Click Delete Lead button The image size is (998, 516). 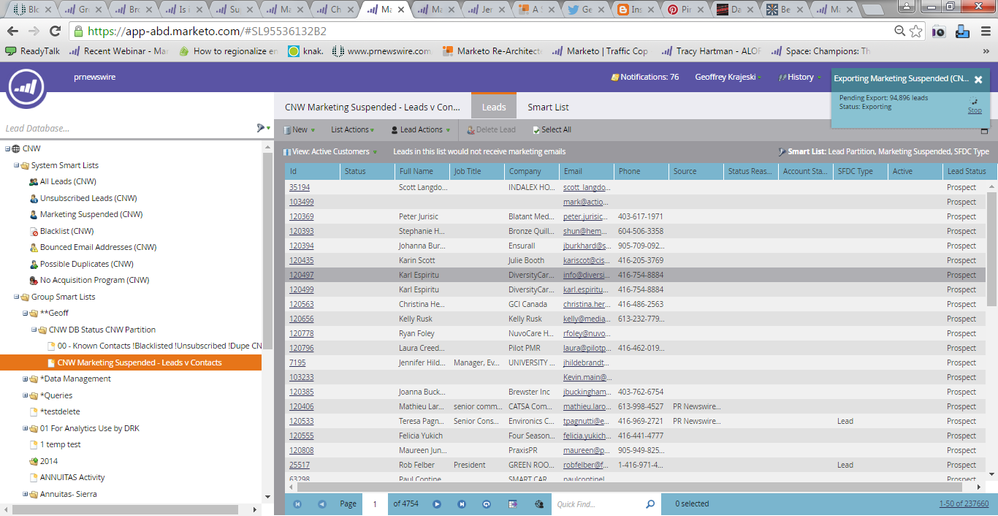click(491, 130)
